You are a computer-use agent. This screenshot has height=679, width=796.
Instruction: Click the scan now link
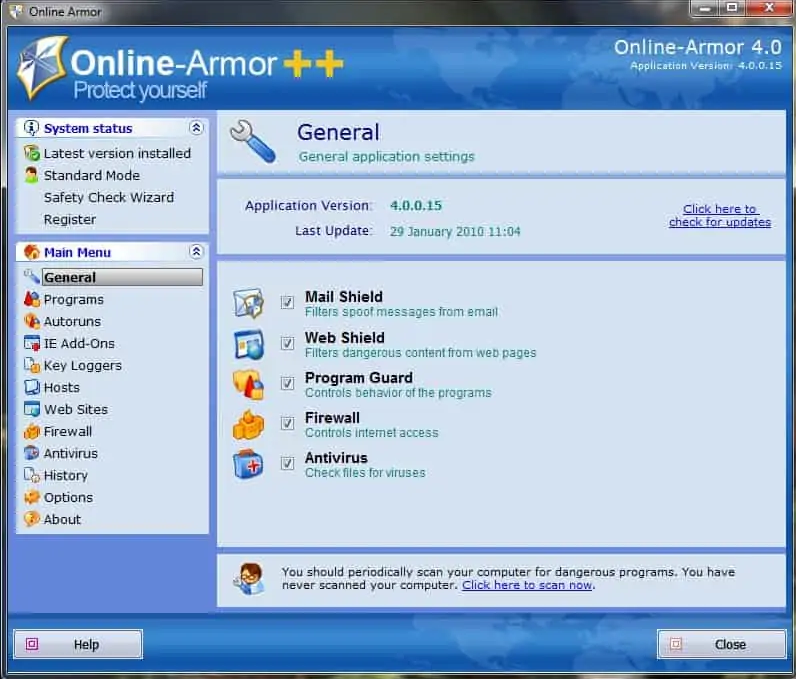[527, 585]
